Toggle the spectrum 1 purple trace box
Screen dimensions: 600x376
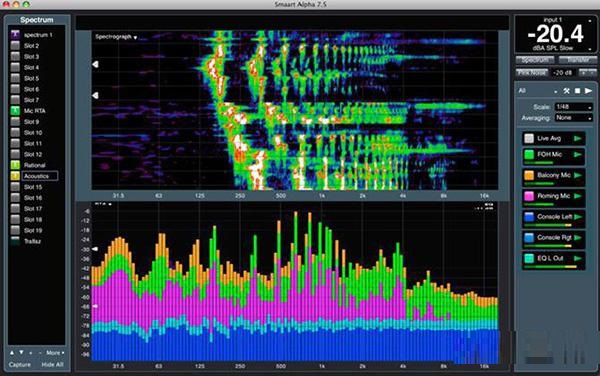coord(15,34)
